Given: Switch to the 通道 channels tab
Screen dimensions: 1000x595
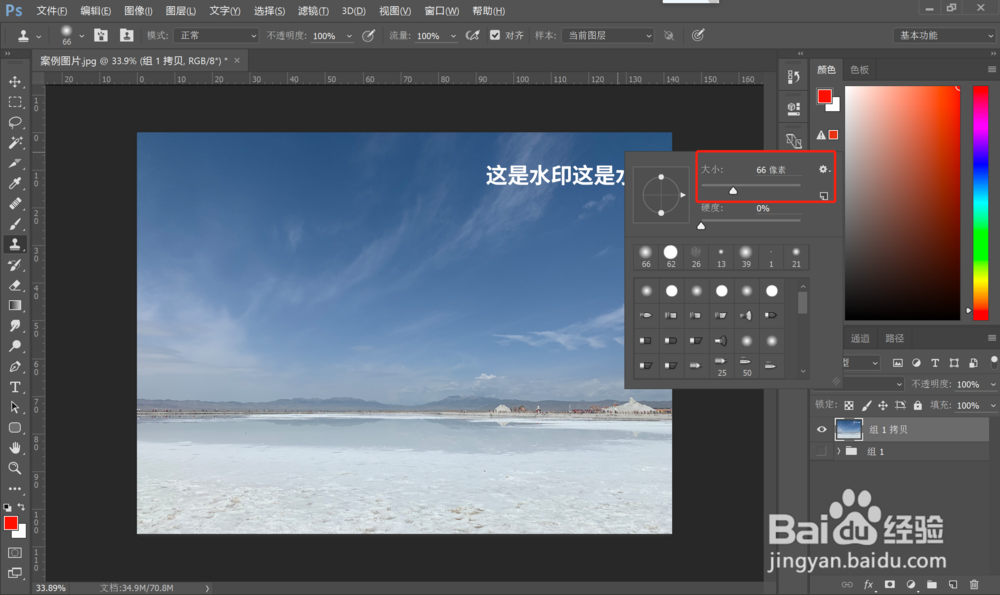Looking at the screenshot, I should click(x=860, y=338).
